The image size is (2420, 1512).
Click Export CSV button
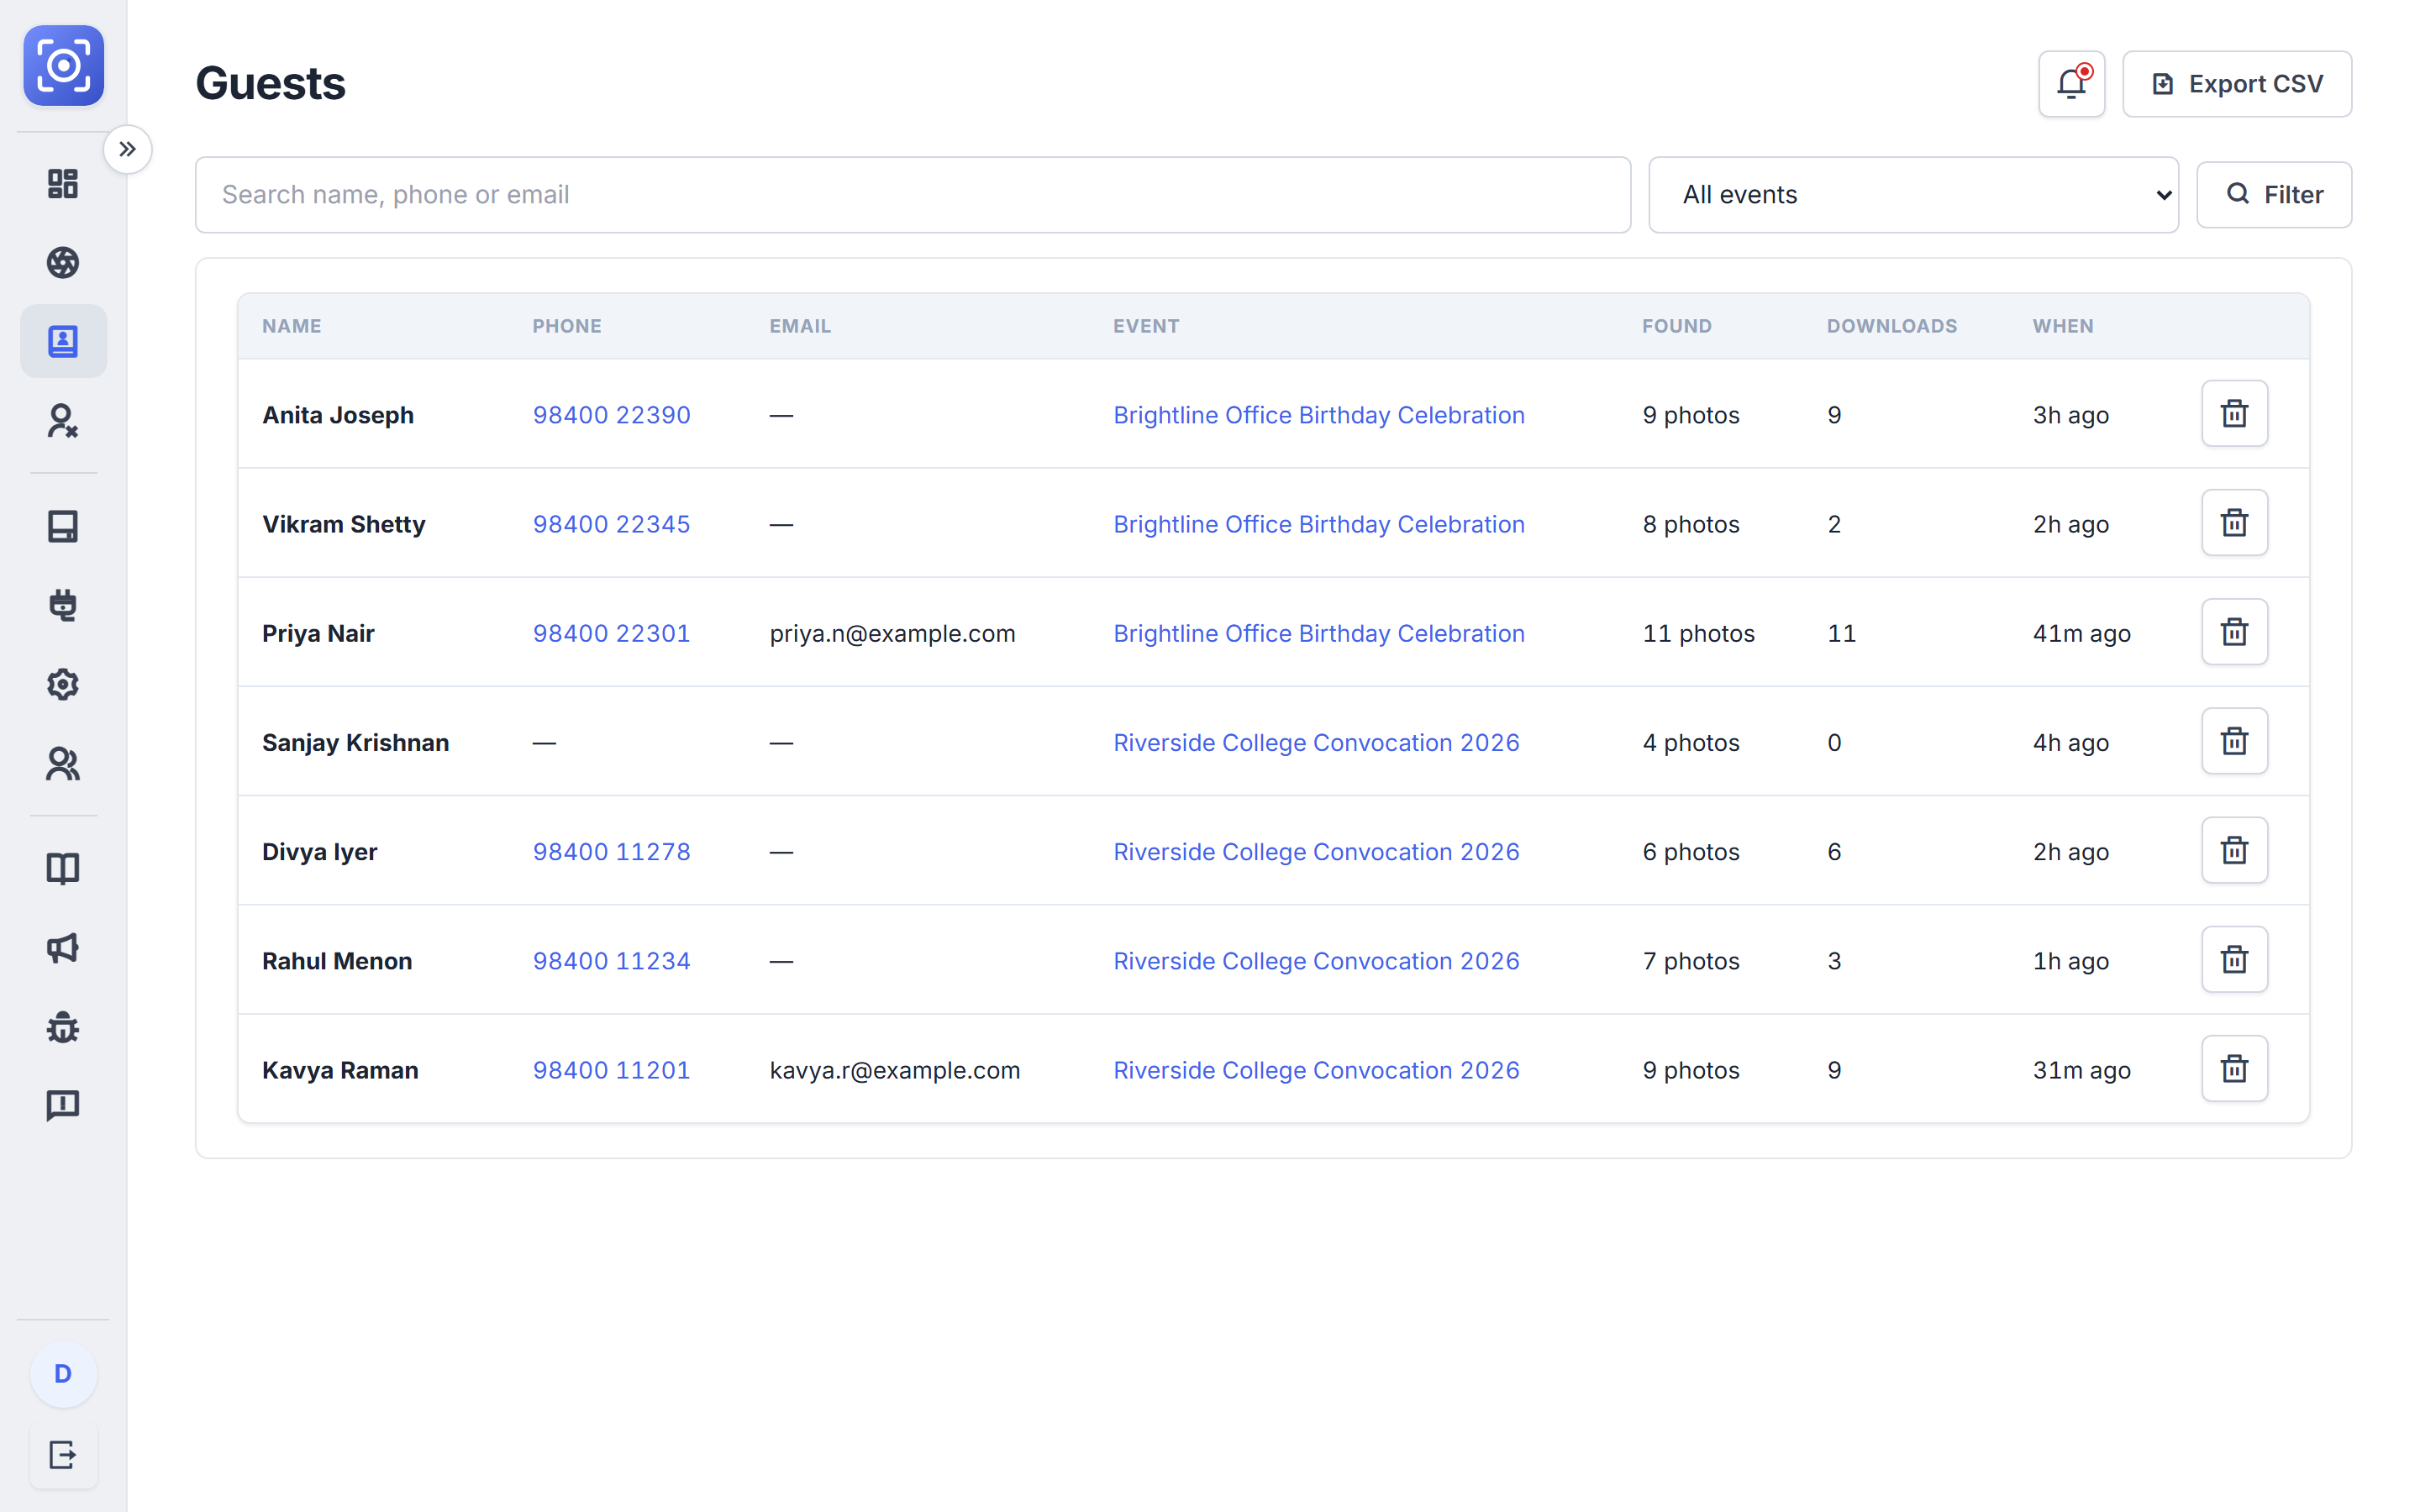pos(2237,84)
